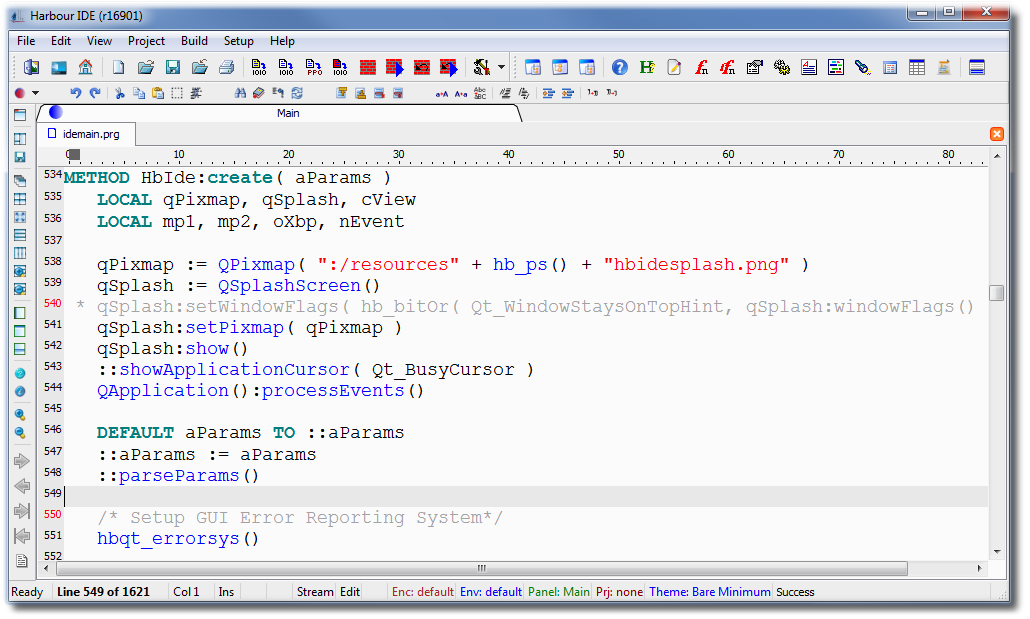The image size is (1030, 619).
Task: Close the editor tab with orange X
Action: [996, 134]
